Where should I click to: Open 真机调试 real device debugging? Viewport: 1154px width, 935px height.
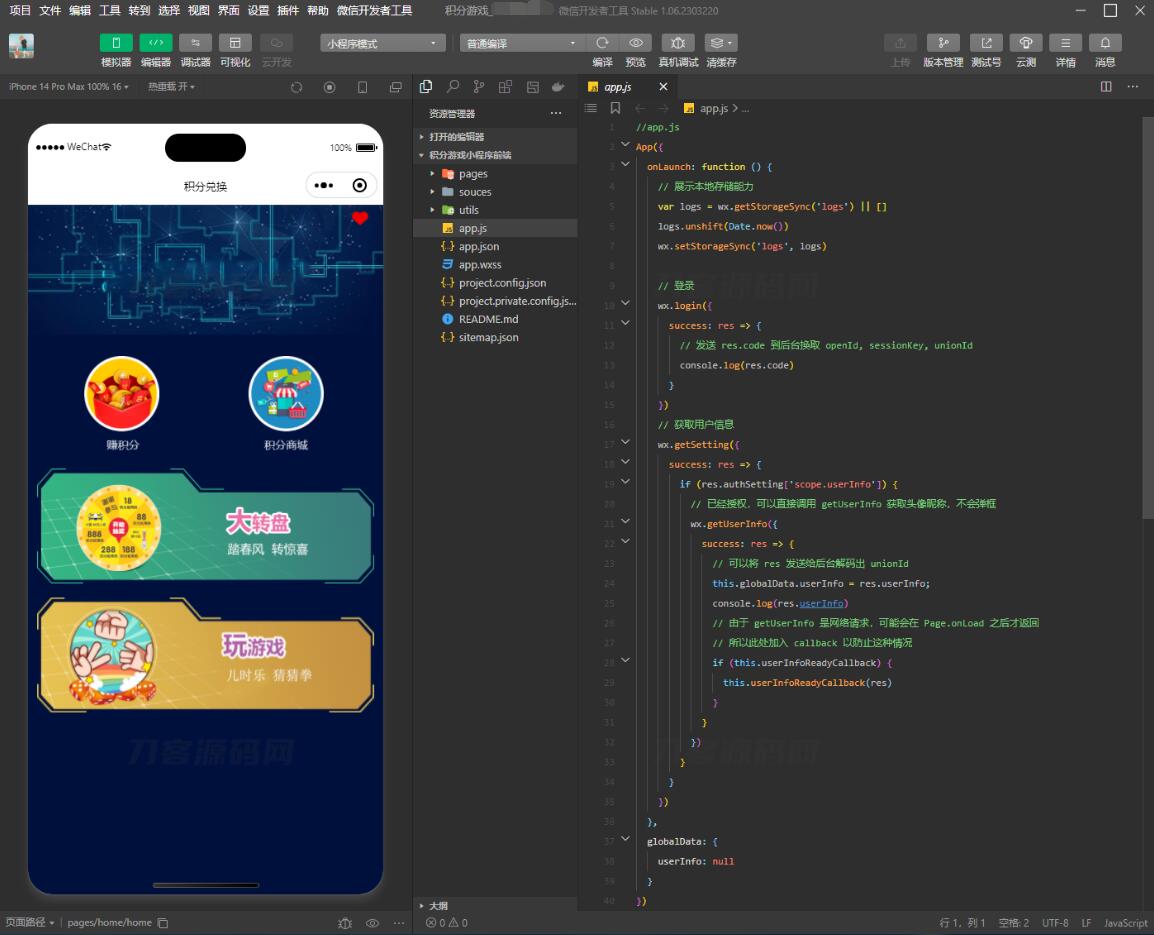678,43
